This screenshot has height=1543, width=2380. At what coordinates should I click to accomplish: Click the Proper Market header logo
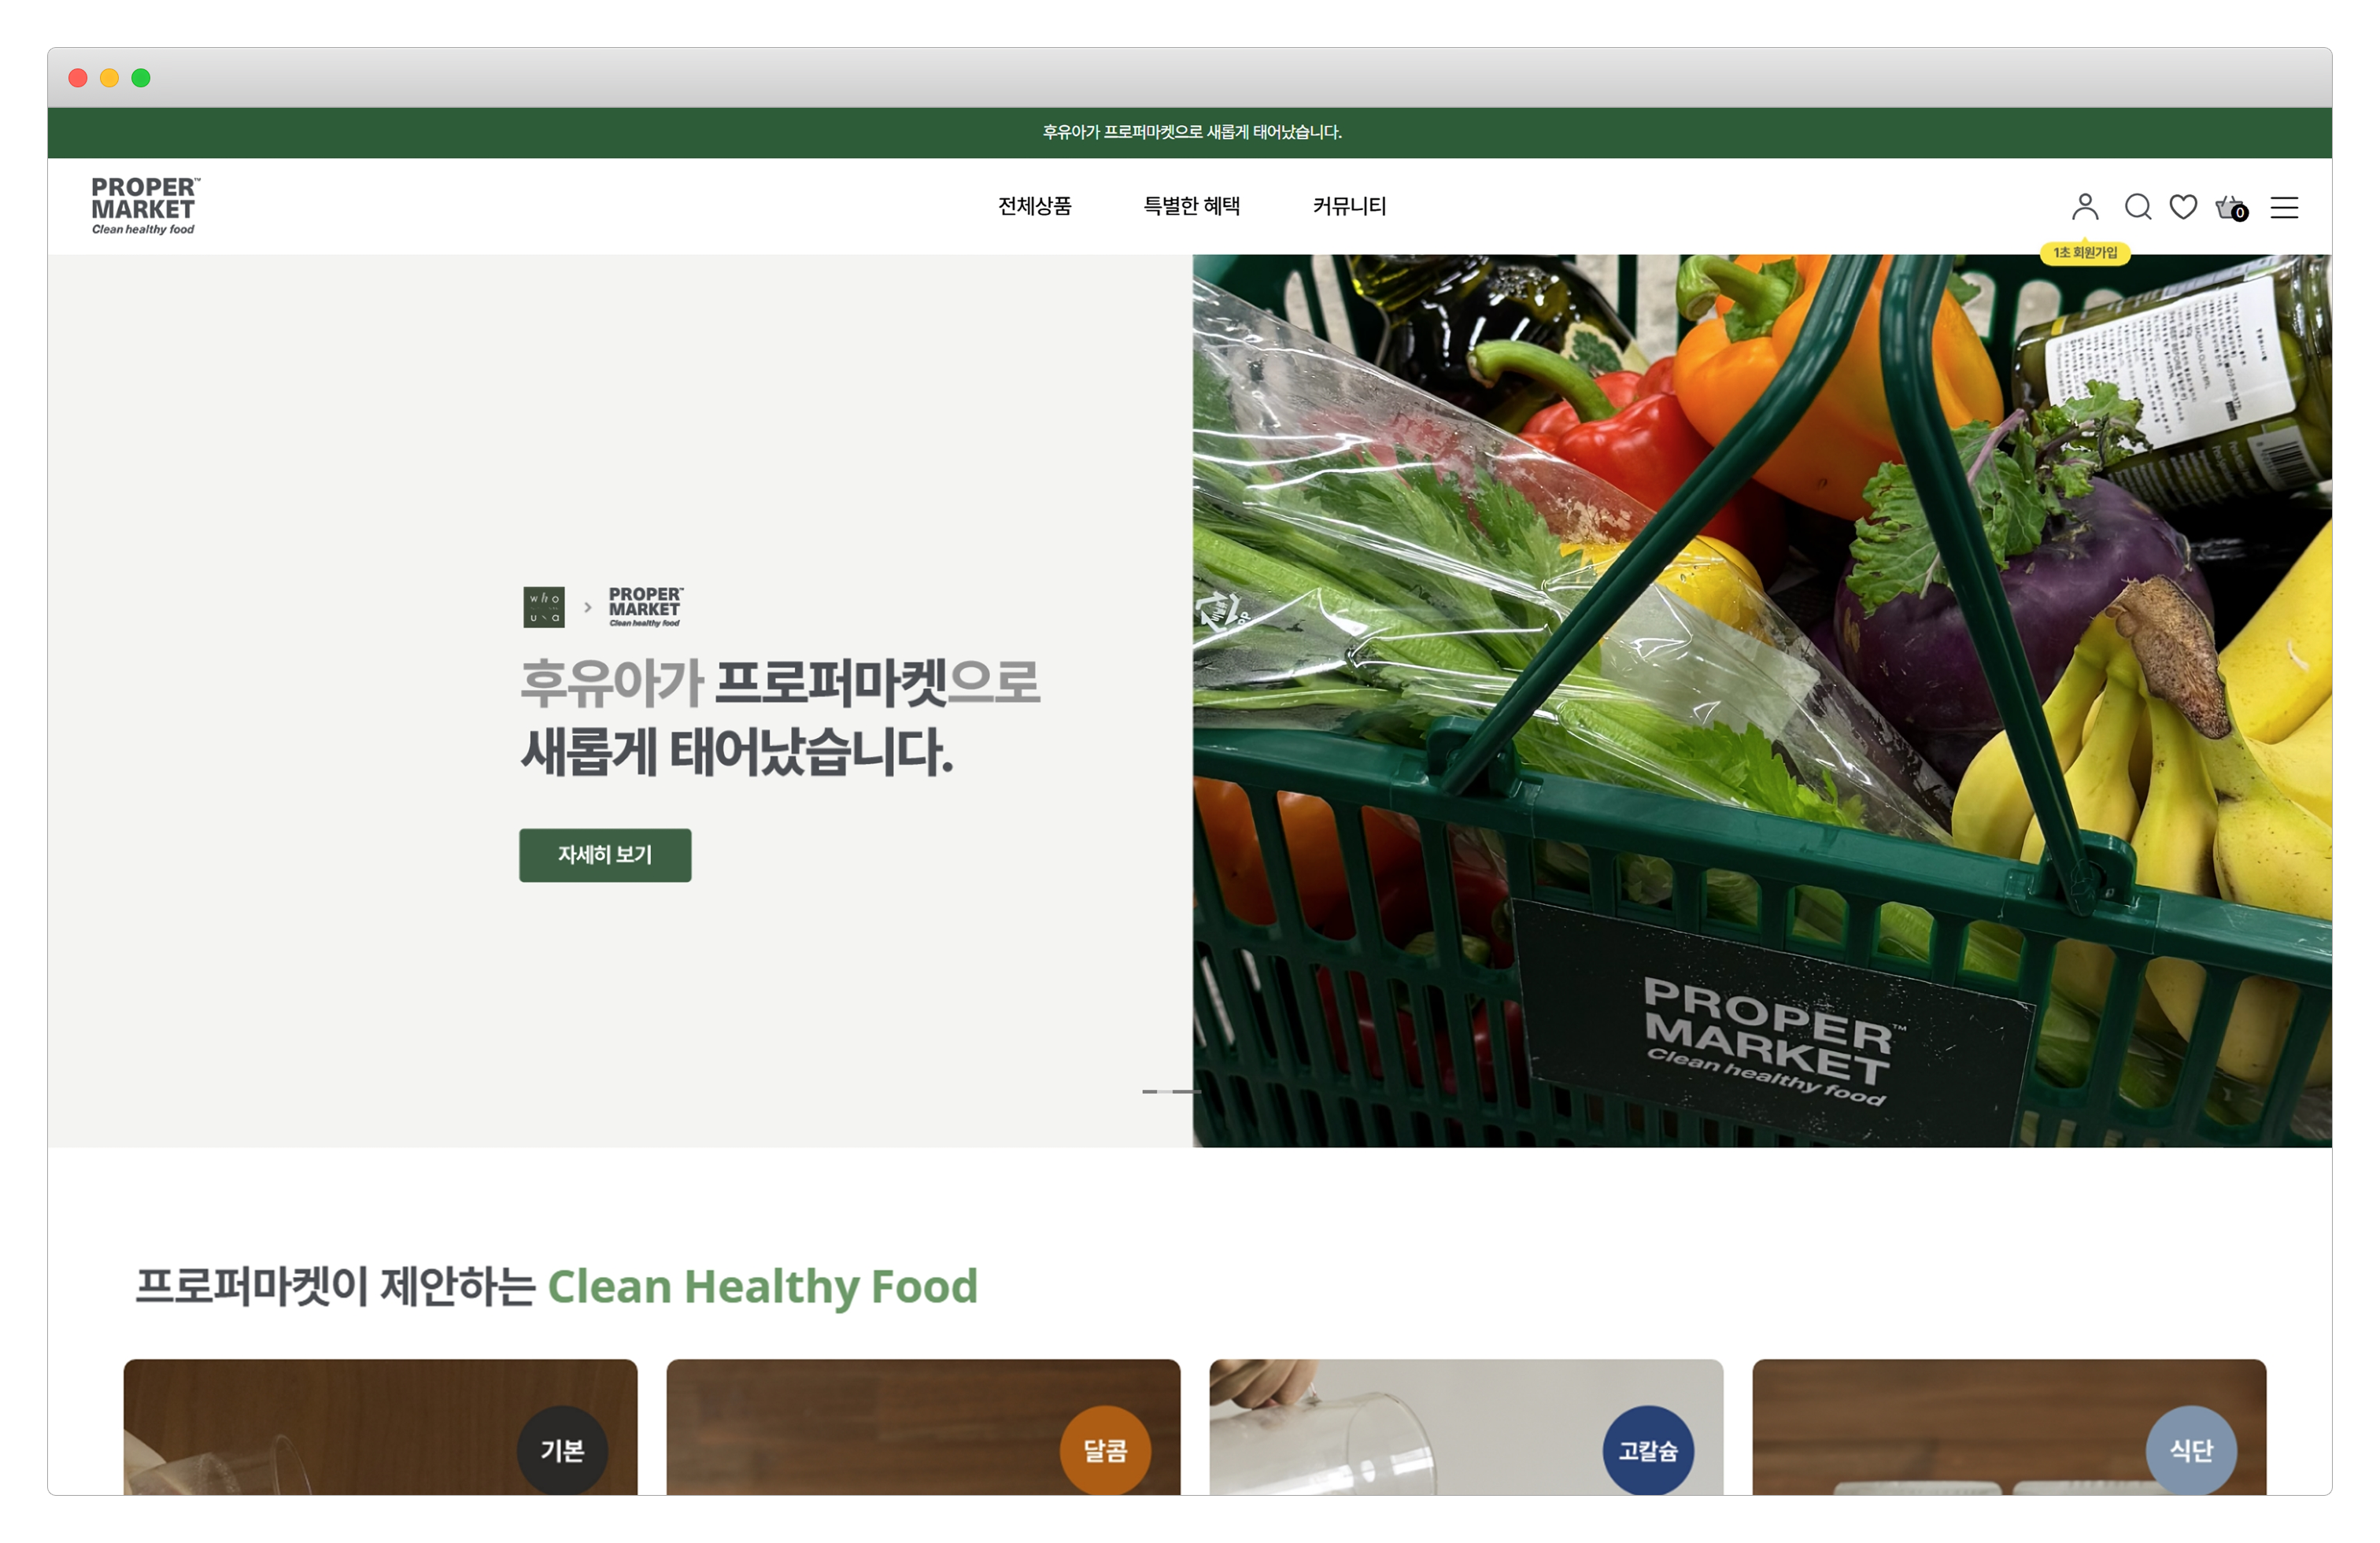point(145,206)
